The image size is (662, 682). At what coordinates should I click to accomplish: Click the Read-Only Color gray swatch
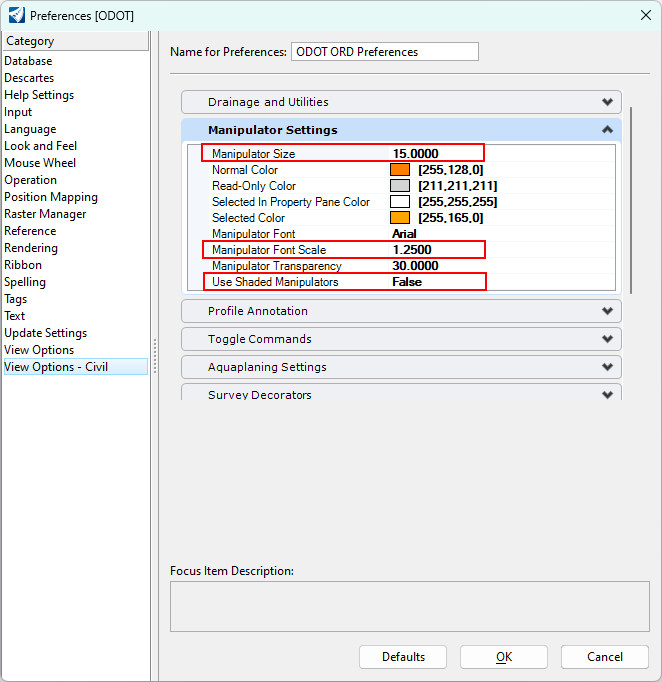(x=400, y=186)
